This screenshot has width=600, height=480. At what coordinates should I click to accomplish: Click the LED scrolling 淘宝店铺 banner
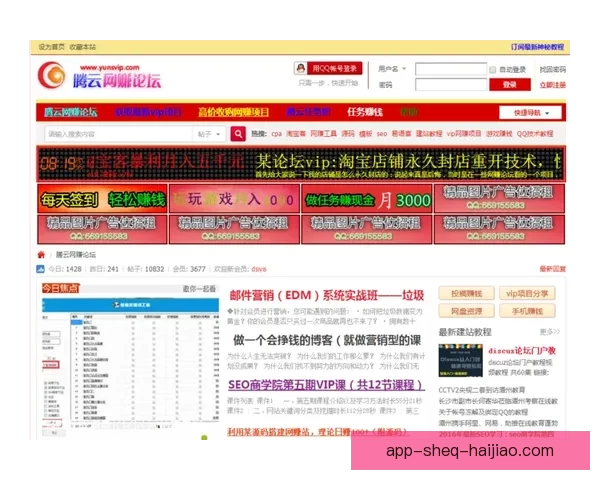pyautogui.click(x=301, y=164)
